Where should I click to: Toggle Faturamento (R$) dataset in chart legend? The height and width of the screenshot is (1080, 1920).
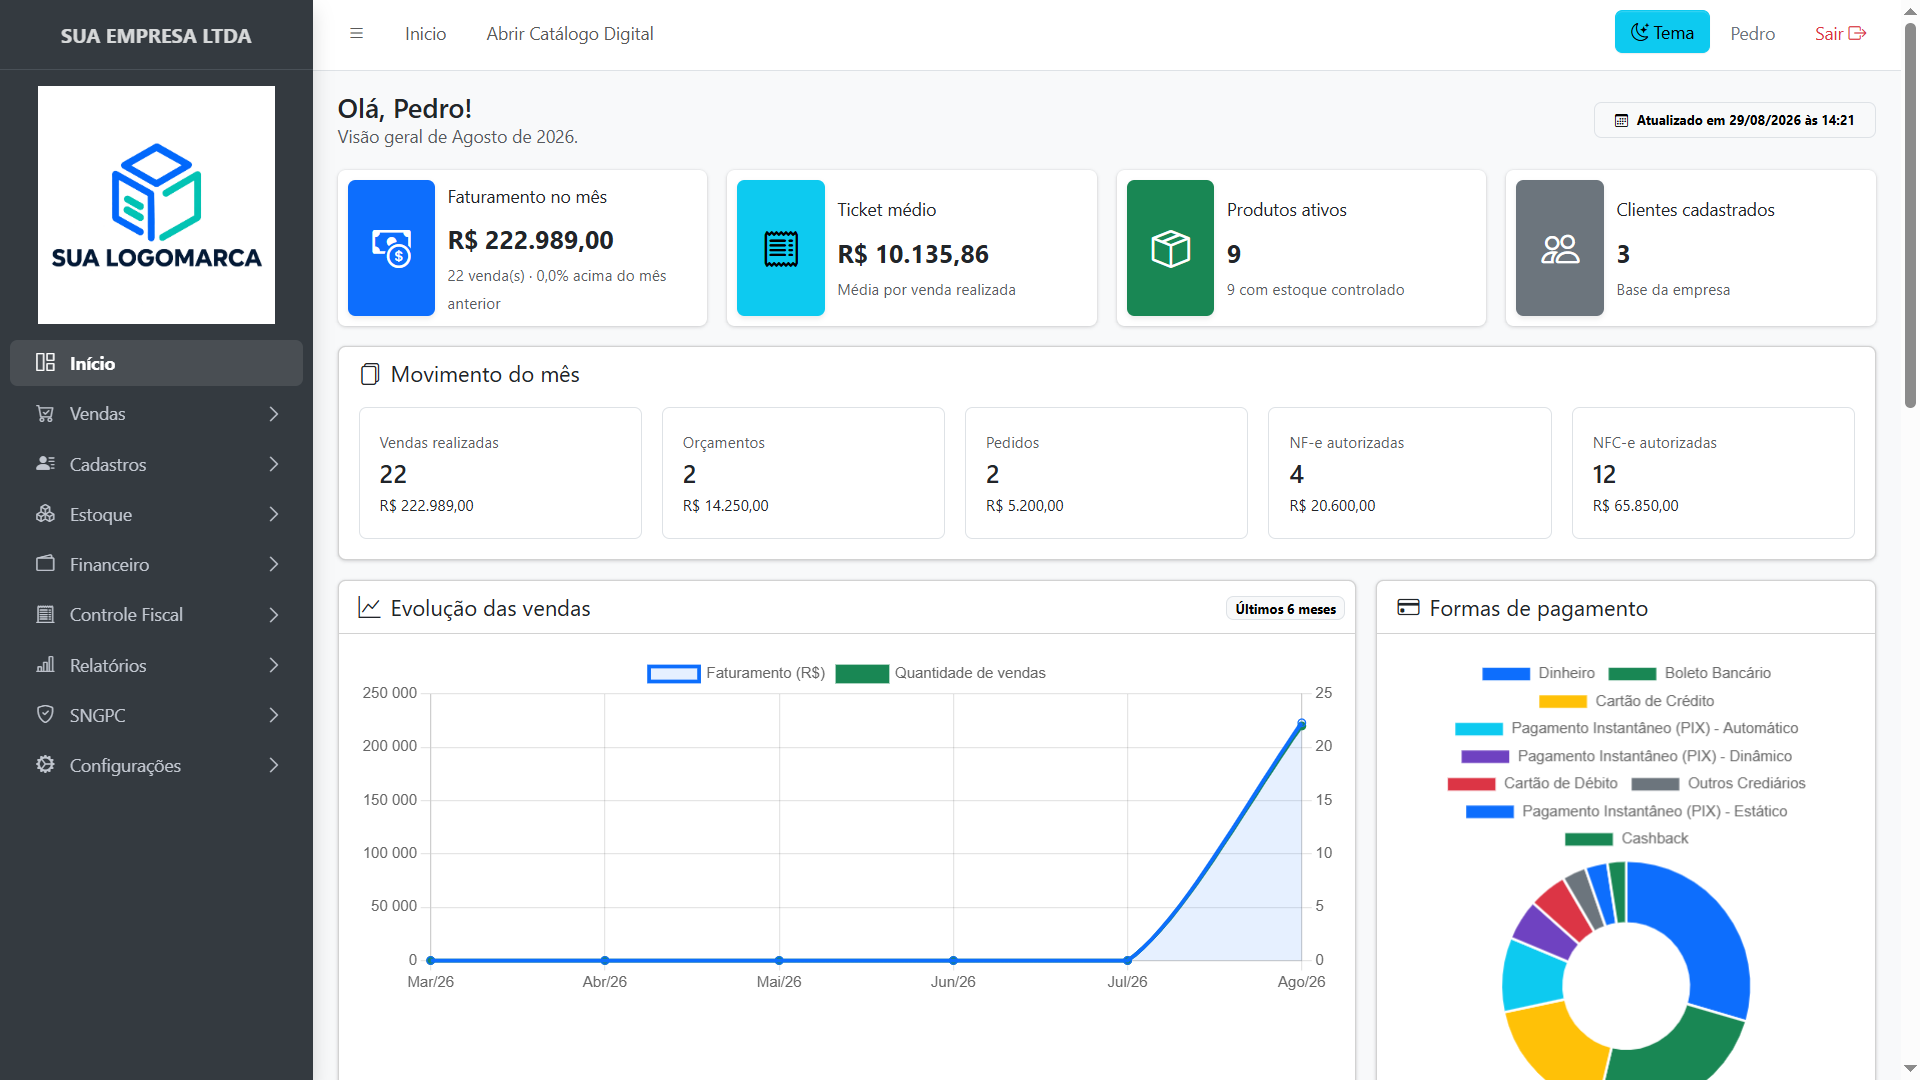point(736,673)
